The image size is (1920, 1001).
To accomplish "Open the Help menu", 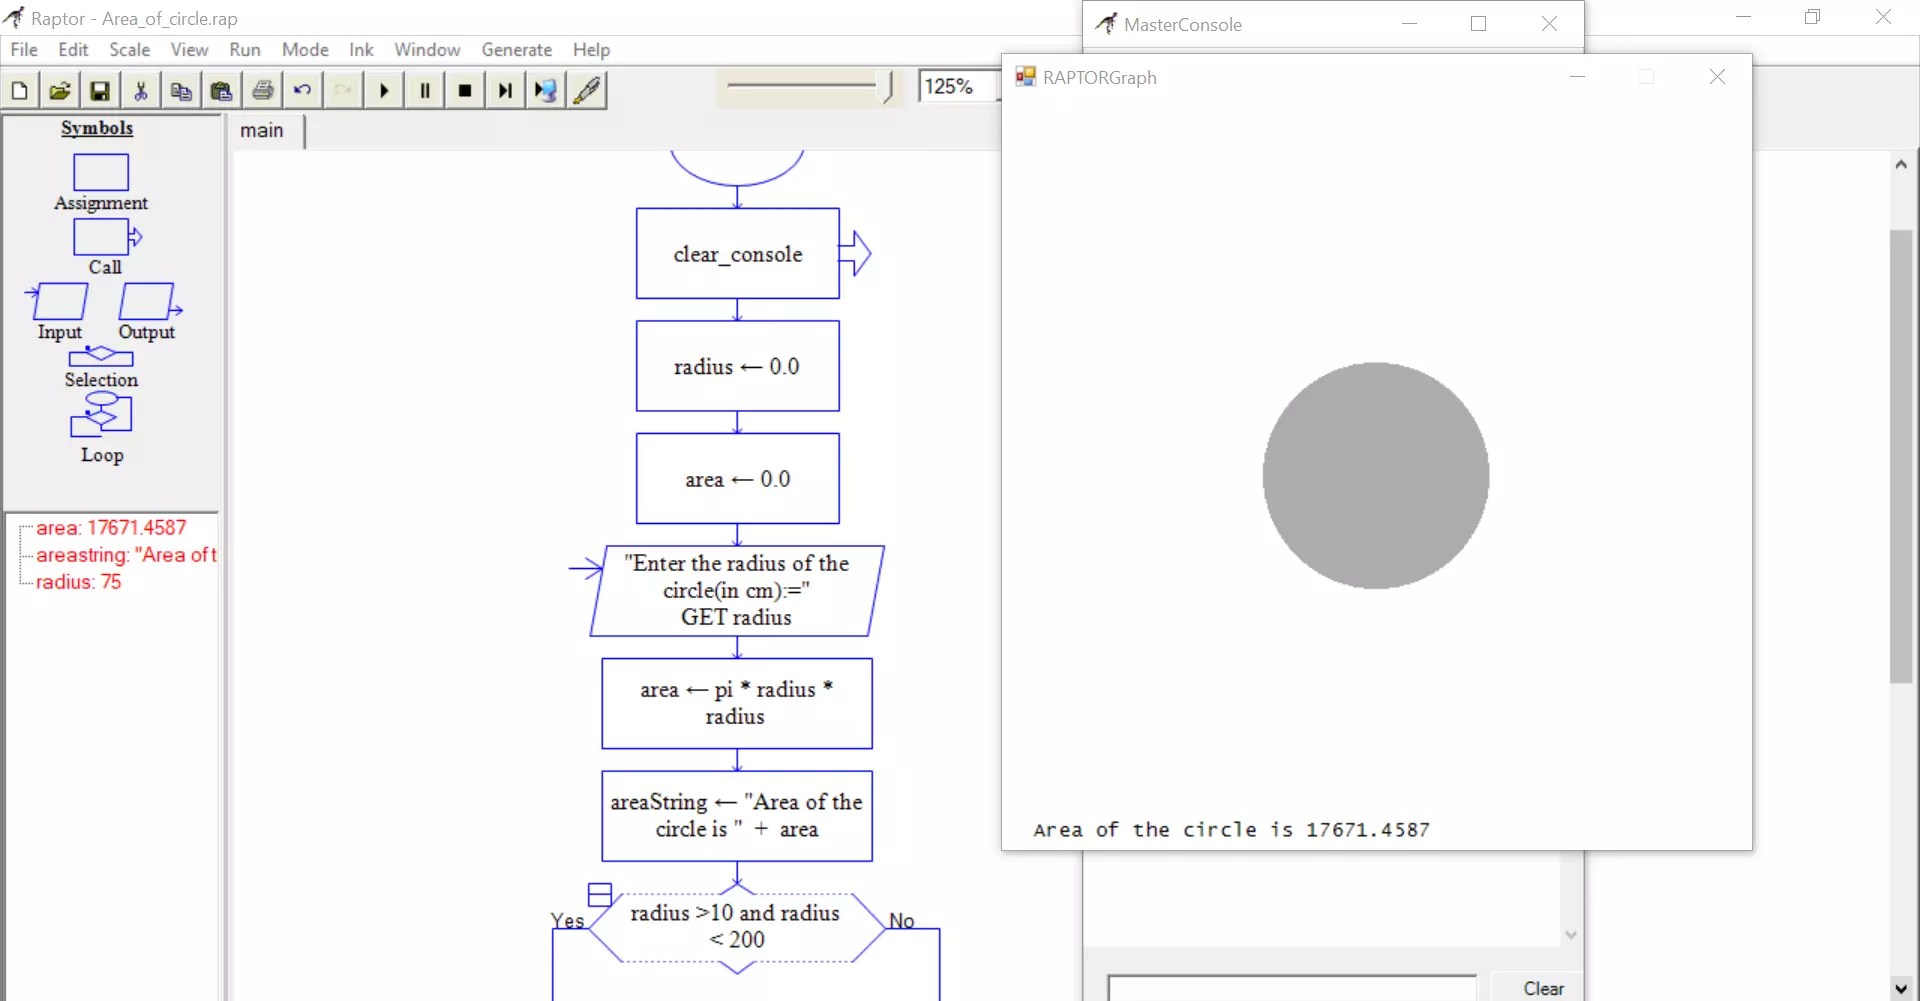I will (x=591, y=50).
